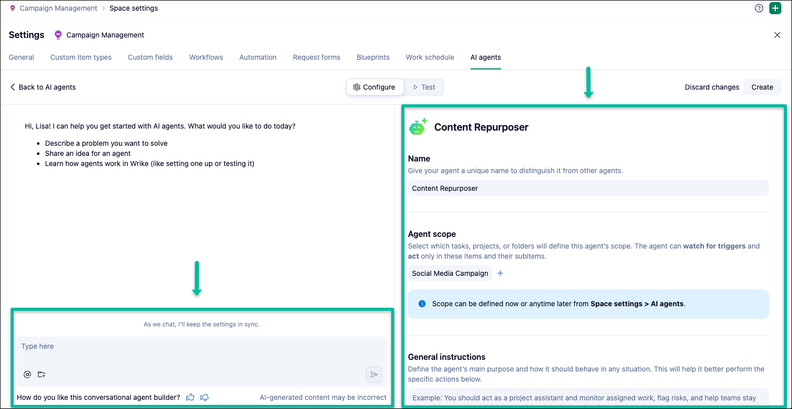792x409 pixels.
Task: Click 'AI-generated content may be incorrect' notice
Action: 323,397
